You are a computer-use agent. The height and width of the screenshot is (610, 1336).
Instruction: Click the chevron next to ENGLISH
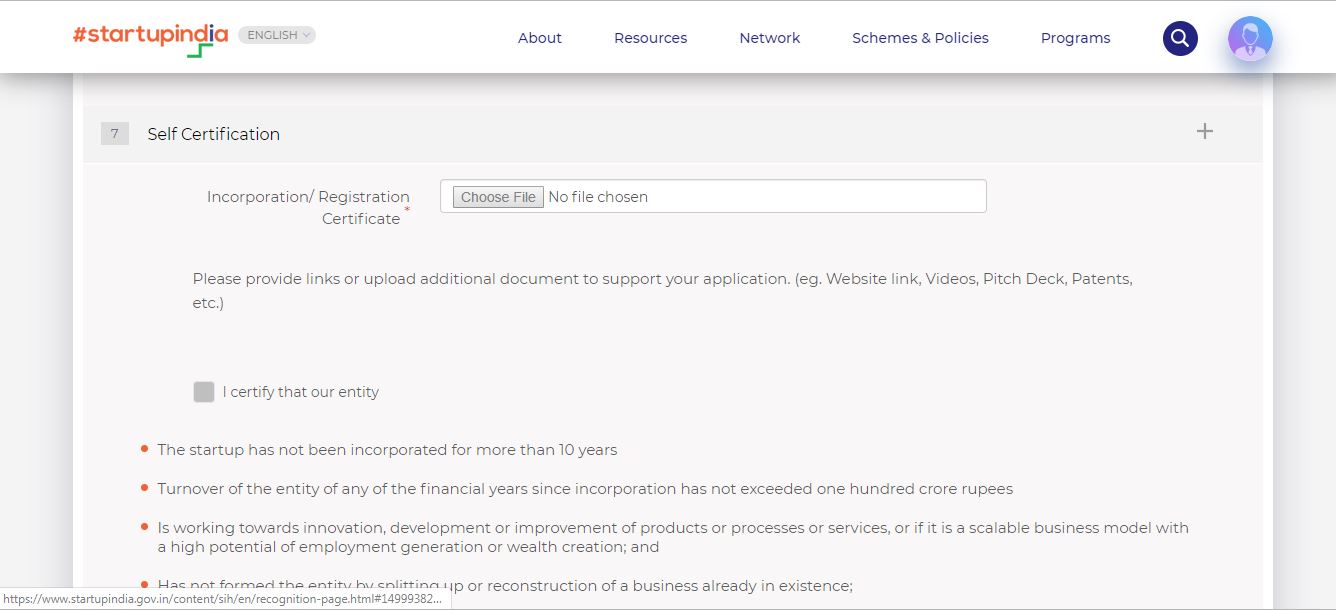[x=306, y=34]
